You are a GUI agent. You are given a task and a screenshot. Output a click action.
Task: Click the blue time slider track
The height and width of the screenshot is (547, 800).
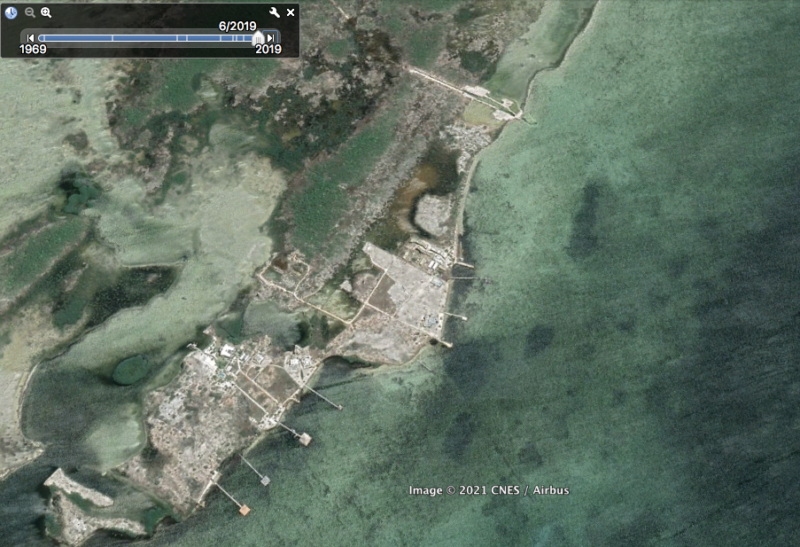(x=145, y=38)
